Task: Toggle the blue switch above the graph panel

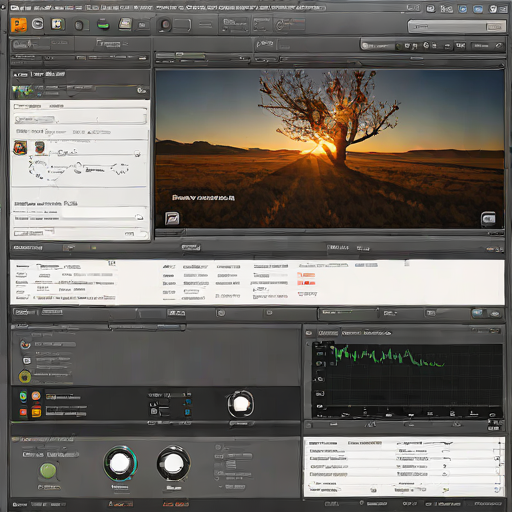Action: (477, 313)
